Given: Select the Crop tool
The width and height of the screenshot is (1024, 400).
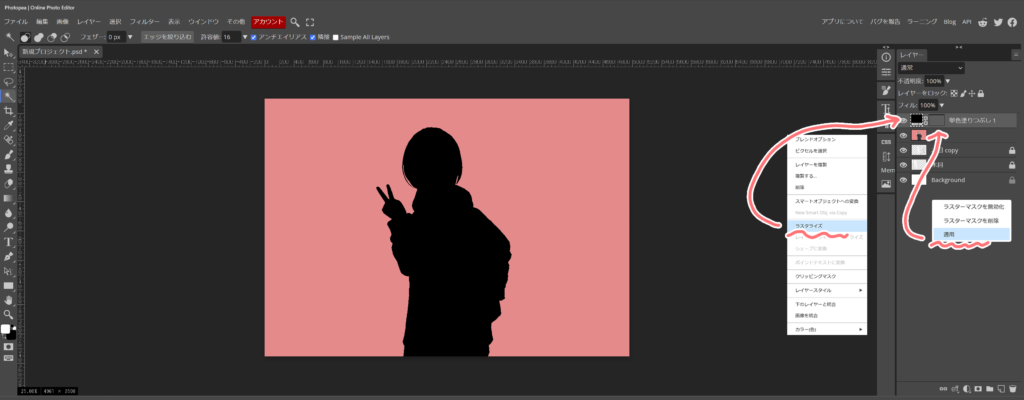Looking at the screenshot, I should (x=8, y=112).
